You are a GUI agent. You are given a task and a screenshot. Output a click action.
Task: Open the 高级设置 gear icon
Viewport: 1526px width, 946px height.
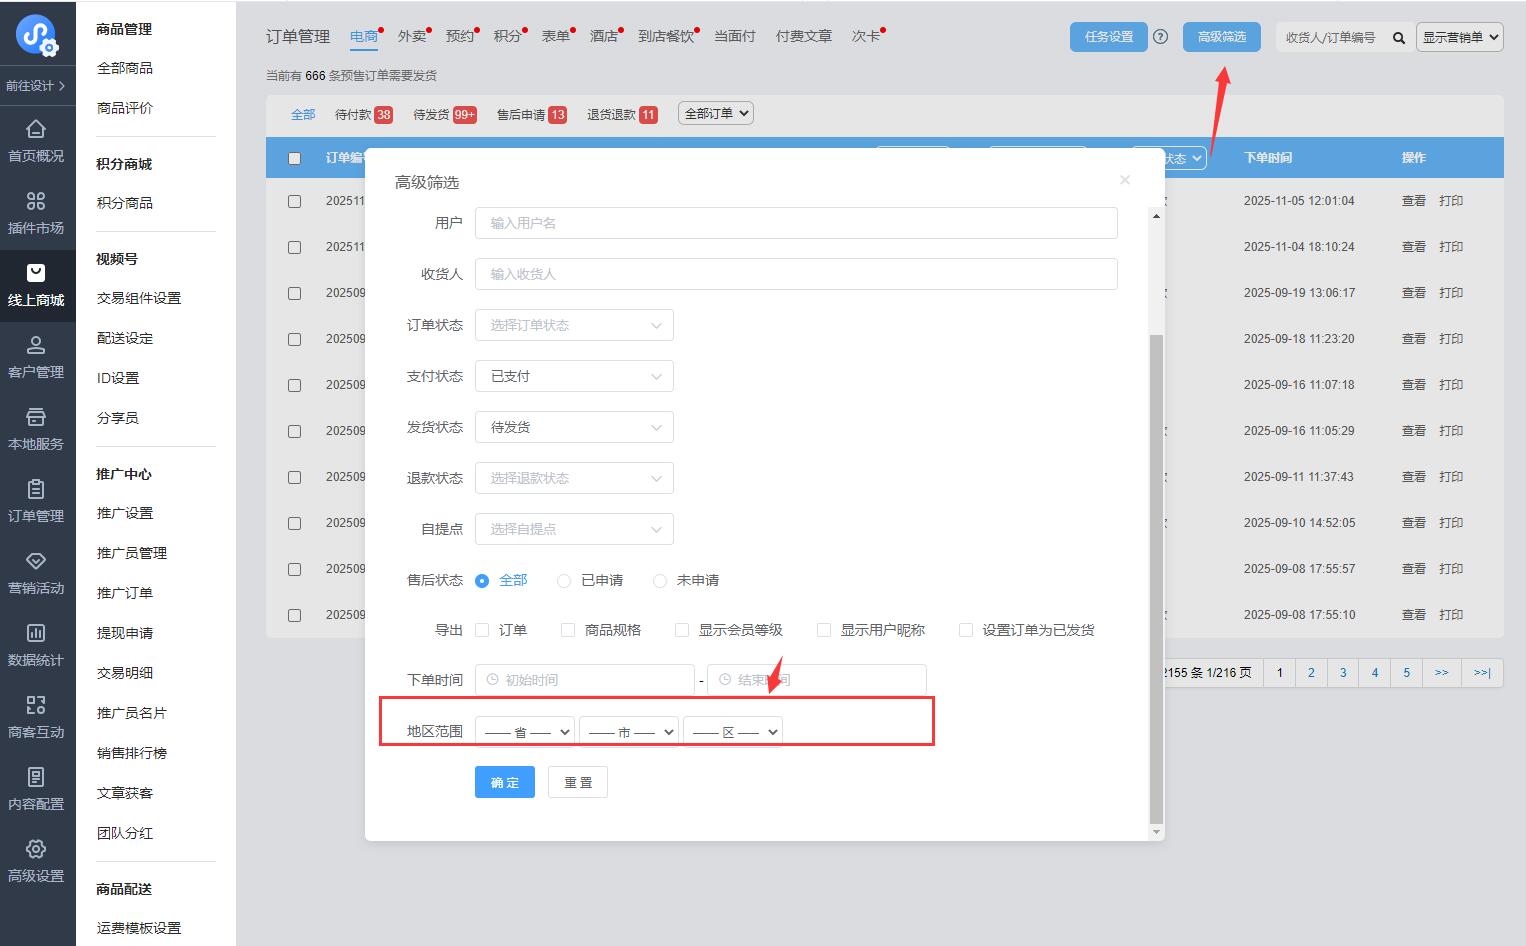tap(36, 849)
